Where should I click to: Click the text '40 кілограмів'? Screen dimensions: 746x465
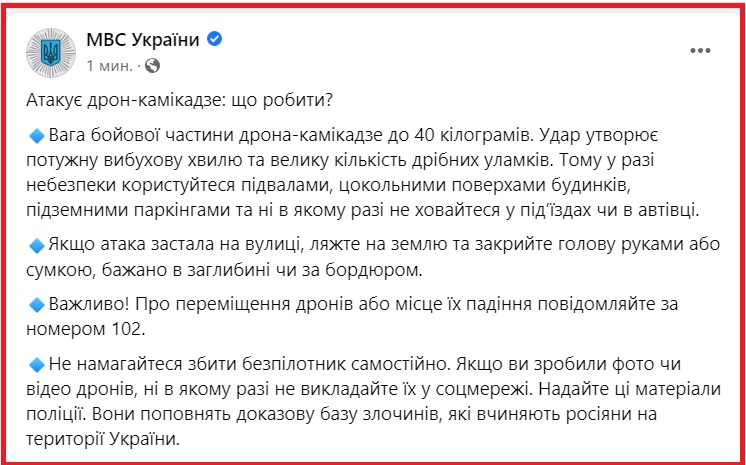pos(473,136)
